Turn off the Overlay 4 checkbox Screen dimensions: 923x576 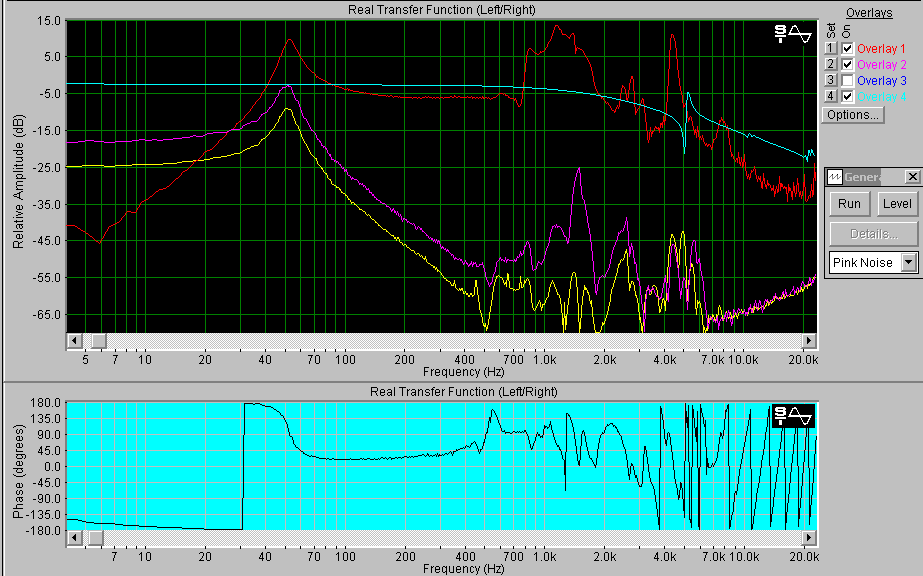click(x=847, y=96)
